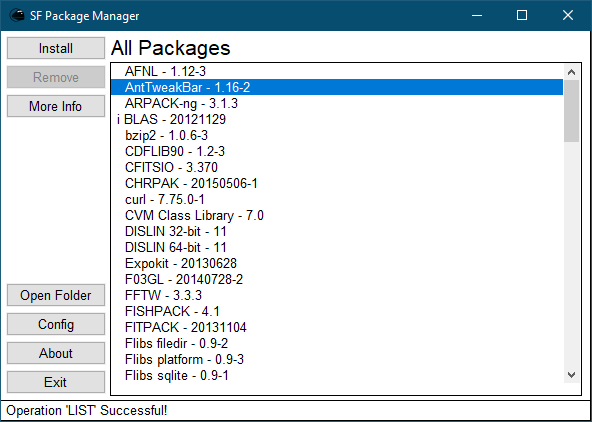Click the scrollbar down arrow
Screen dimensions: 592x422
tap(571, 375)
